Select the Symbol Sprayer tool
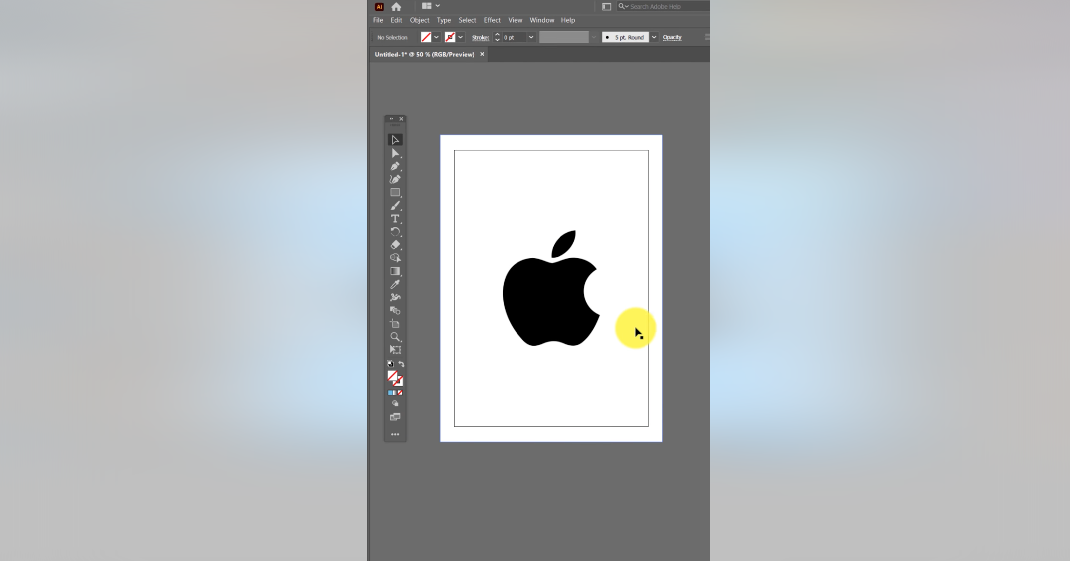1070x561 pixels. 395,298
